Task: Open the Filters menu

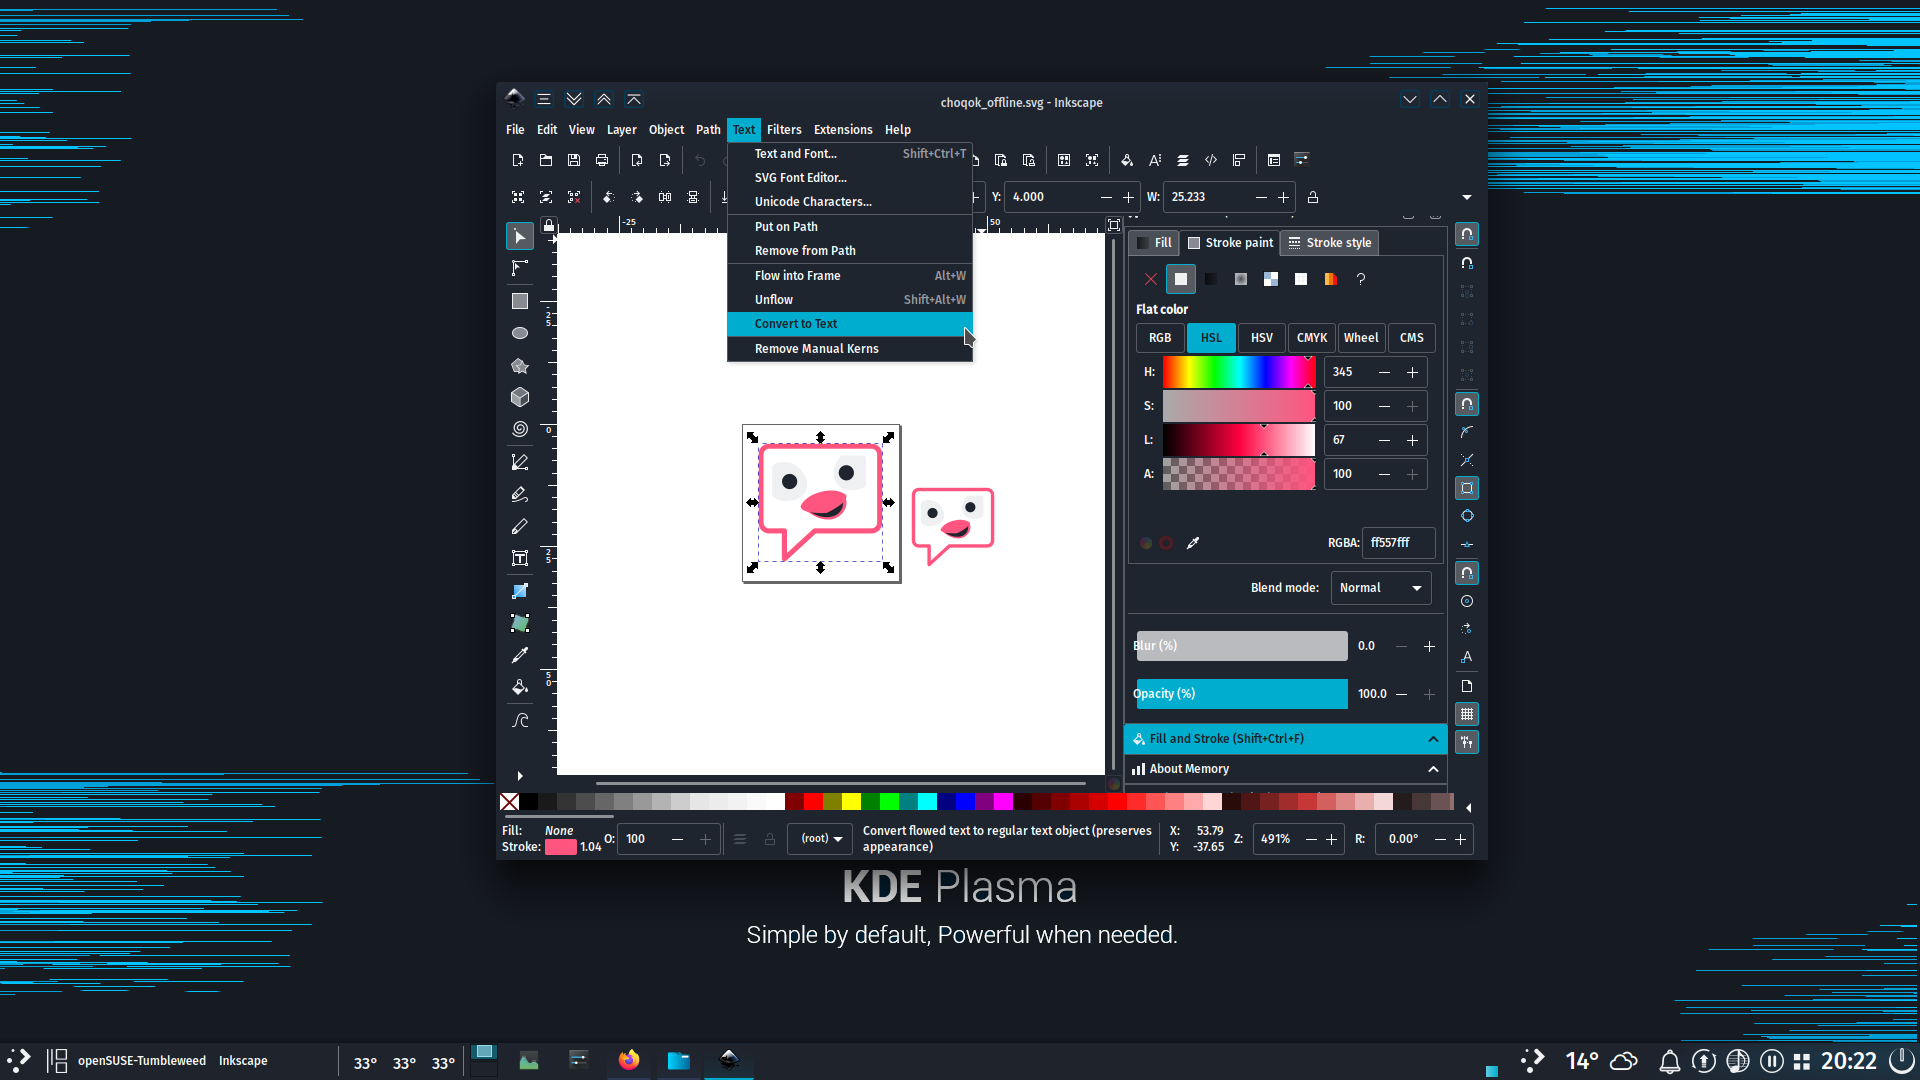Action: click(x=784, y=130)
